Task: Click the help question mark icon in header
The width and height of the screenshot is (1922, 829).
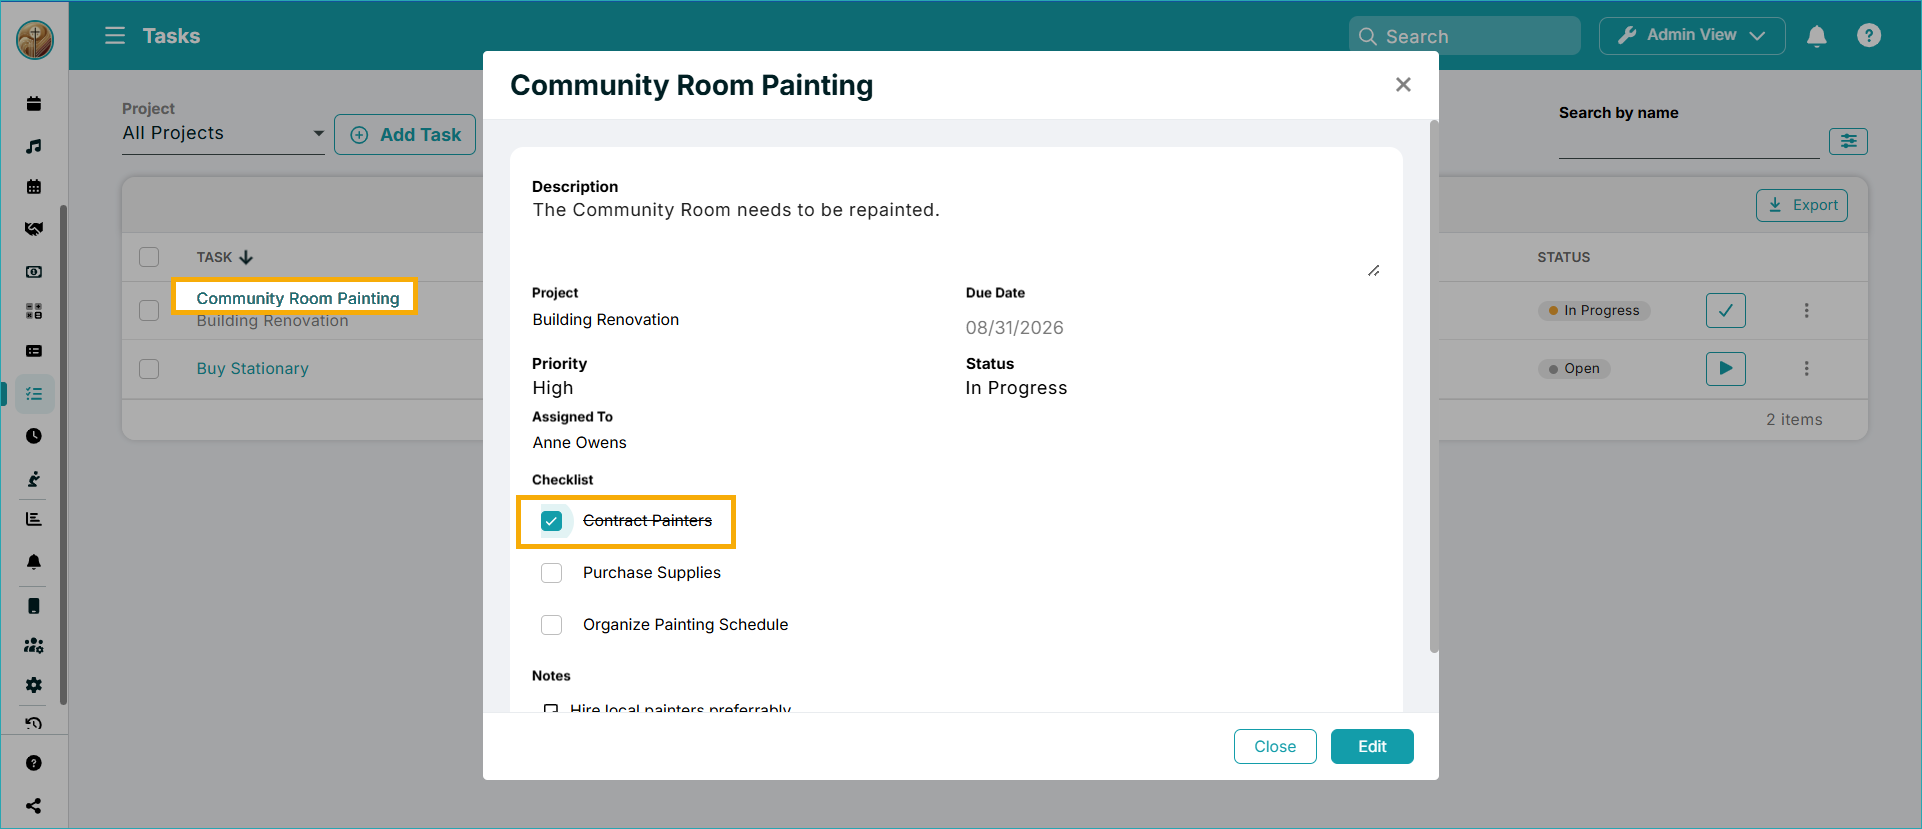Action: [x=1869, y=36]
